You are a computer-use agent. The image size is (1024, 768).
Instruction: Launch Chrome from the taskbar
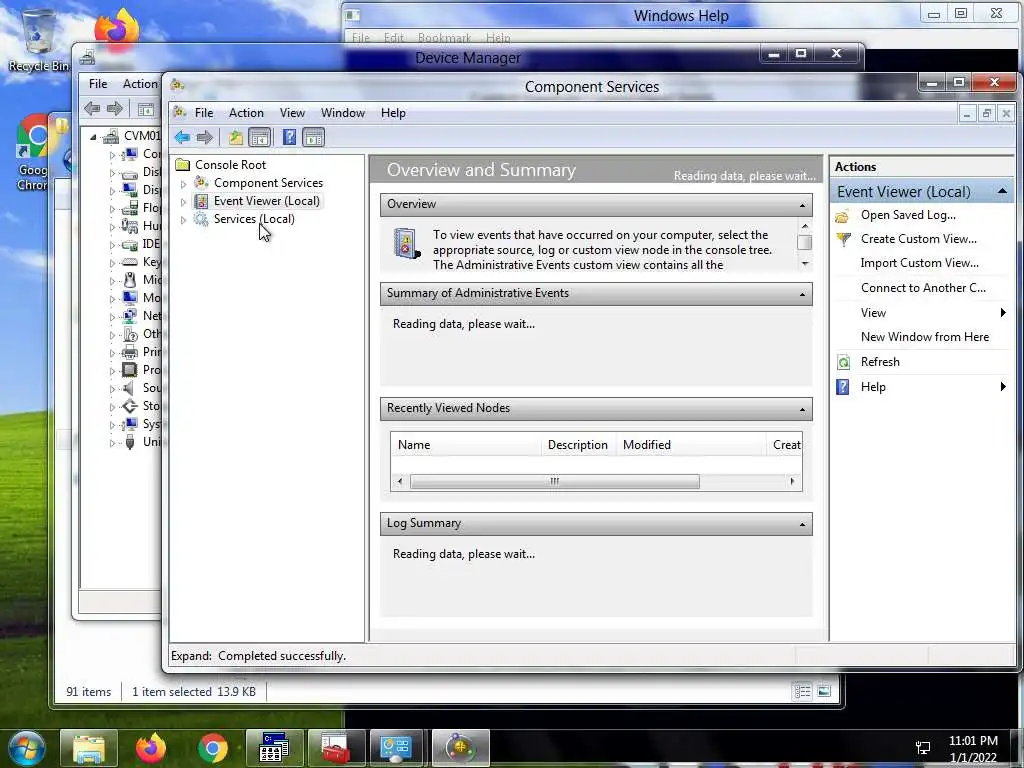(x=213, y=748)
